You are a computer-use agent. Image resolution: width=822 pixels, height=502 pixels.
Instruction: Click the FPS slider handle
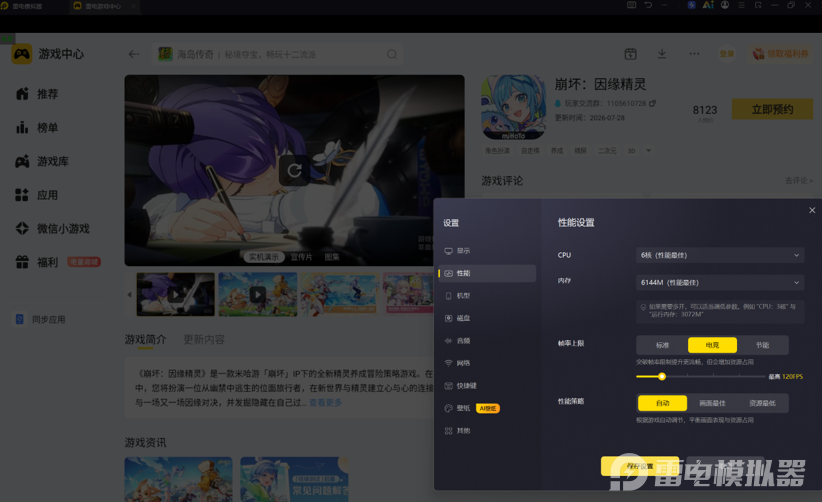[662, 376]
